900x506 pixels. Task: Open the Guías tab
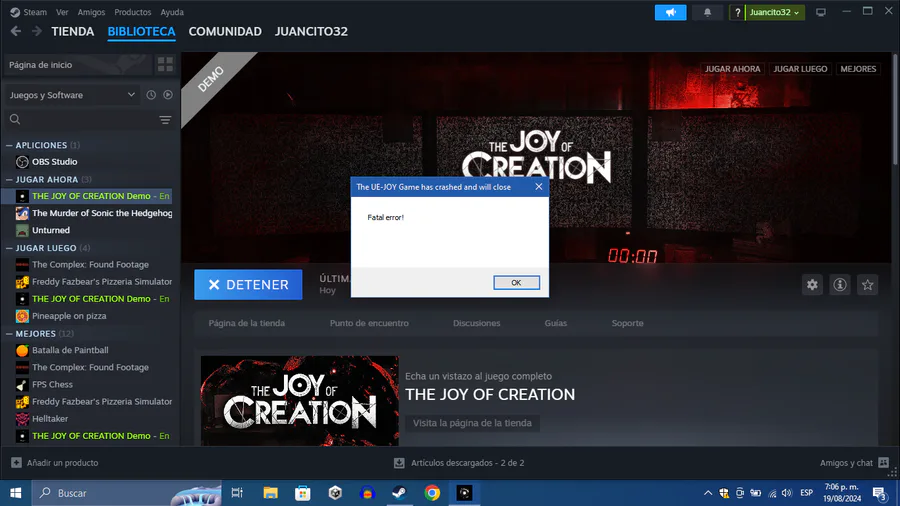coord(556,323)
